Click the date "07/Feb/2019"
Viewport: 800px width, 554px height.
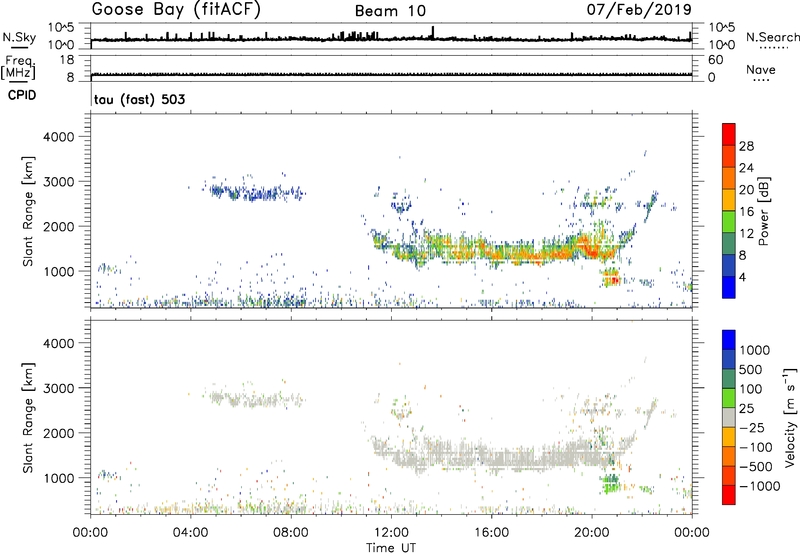point(639,10)
